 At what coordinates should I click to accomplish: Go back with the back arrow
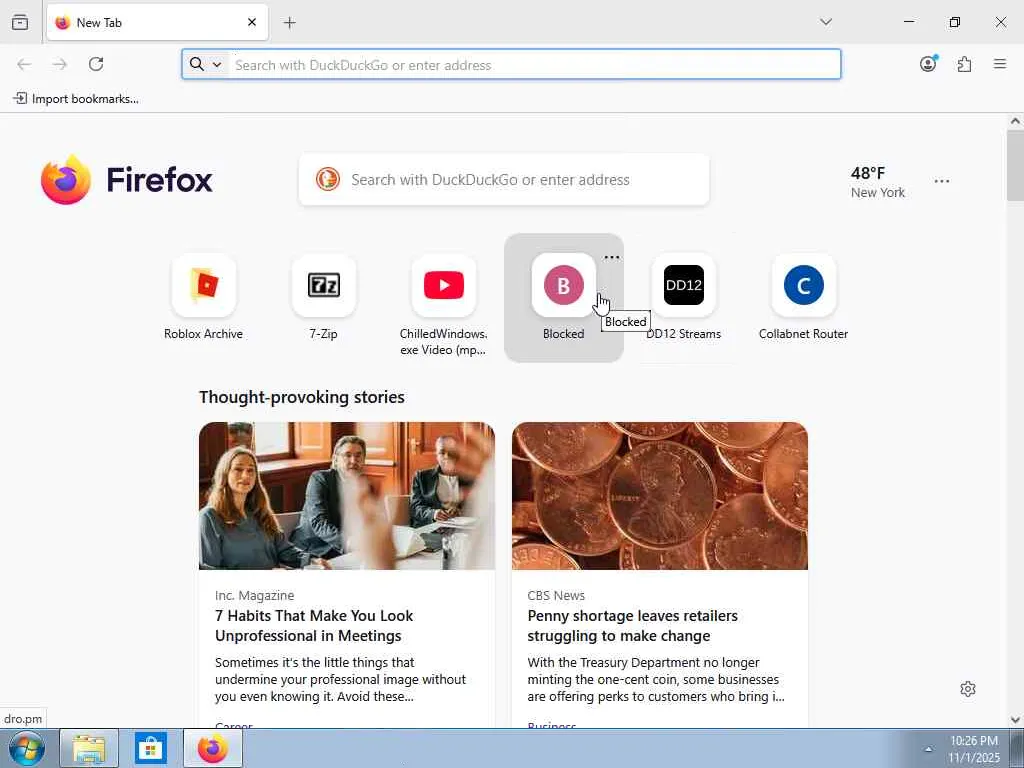tap(24, 64)
